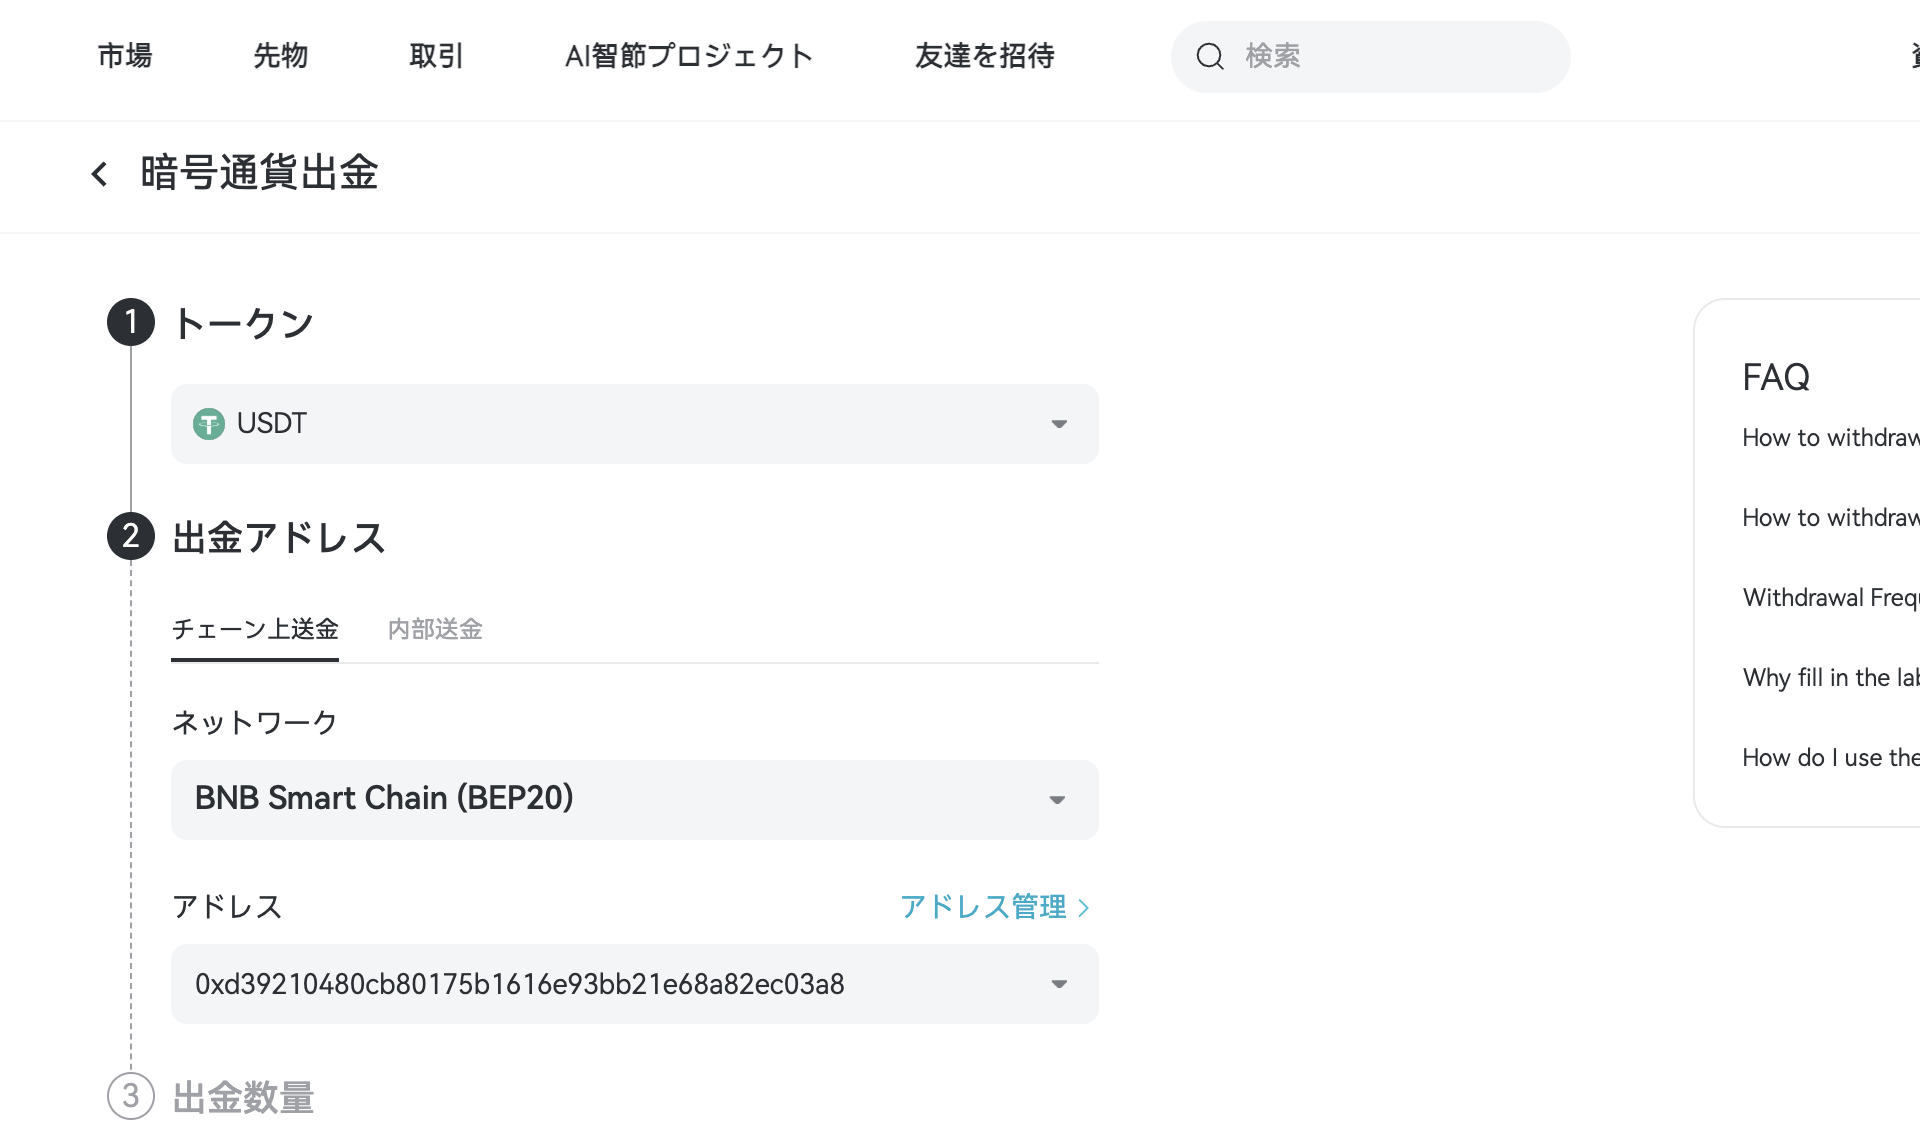Click the back arrow beside 暗号通貨出金
Image resolution: width=1920 pixels, height=1142 pixels.
pos(100,174)
